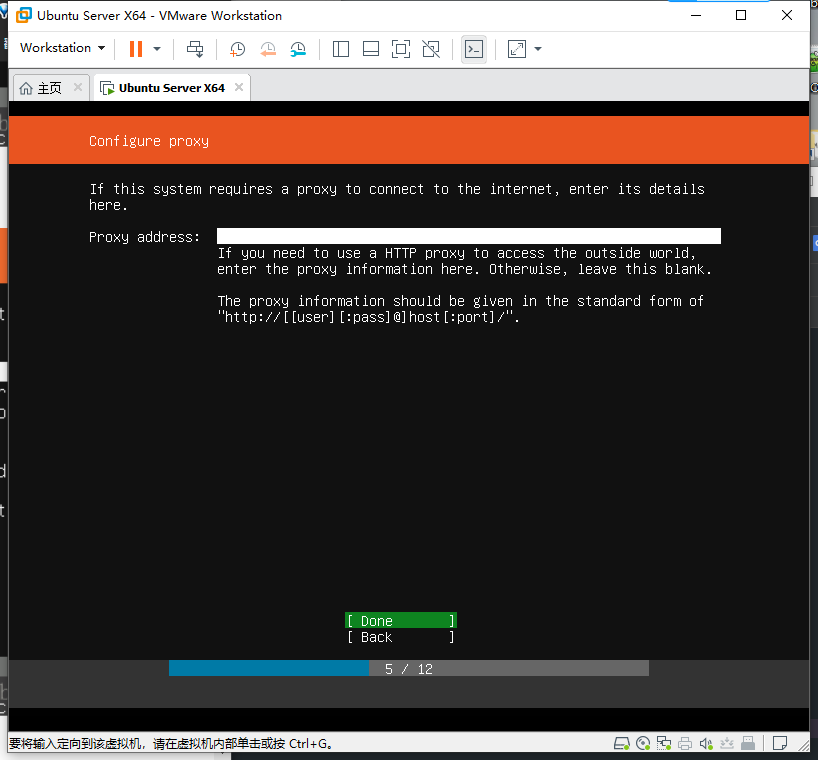Screen dimensions: 818x760
Task: Click the hard disk status icon
Action: point(622,743)
